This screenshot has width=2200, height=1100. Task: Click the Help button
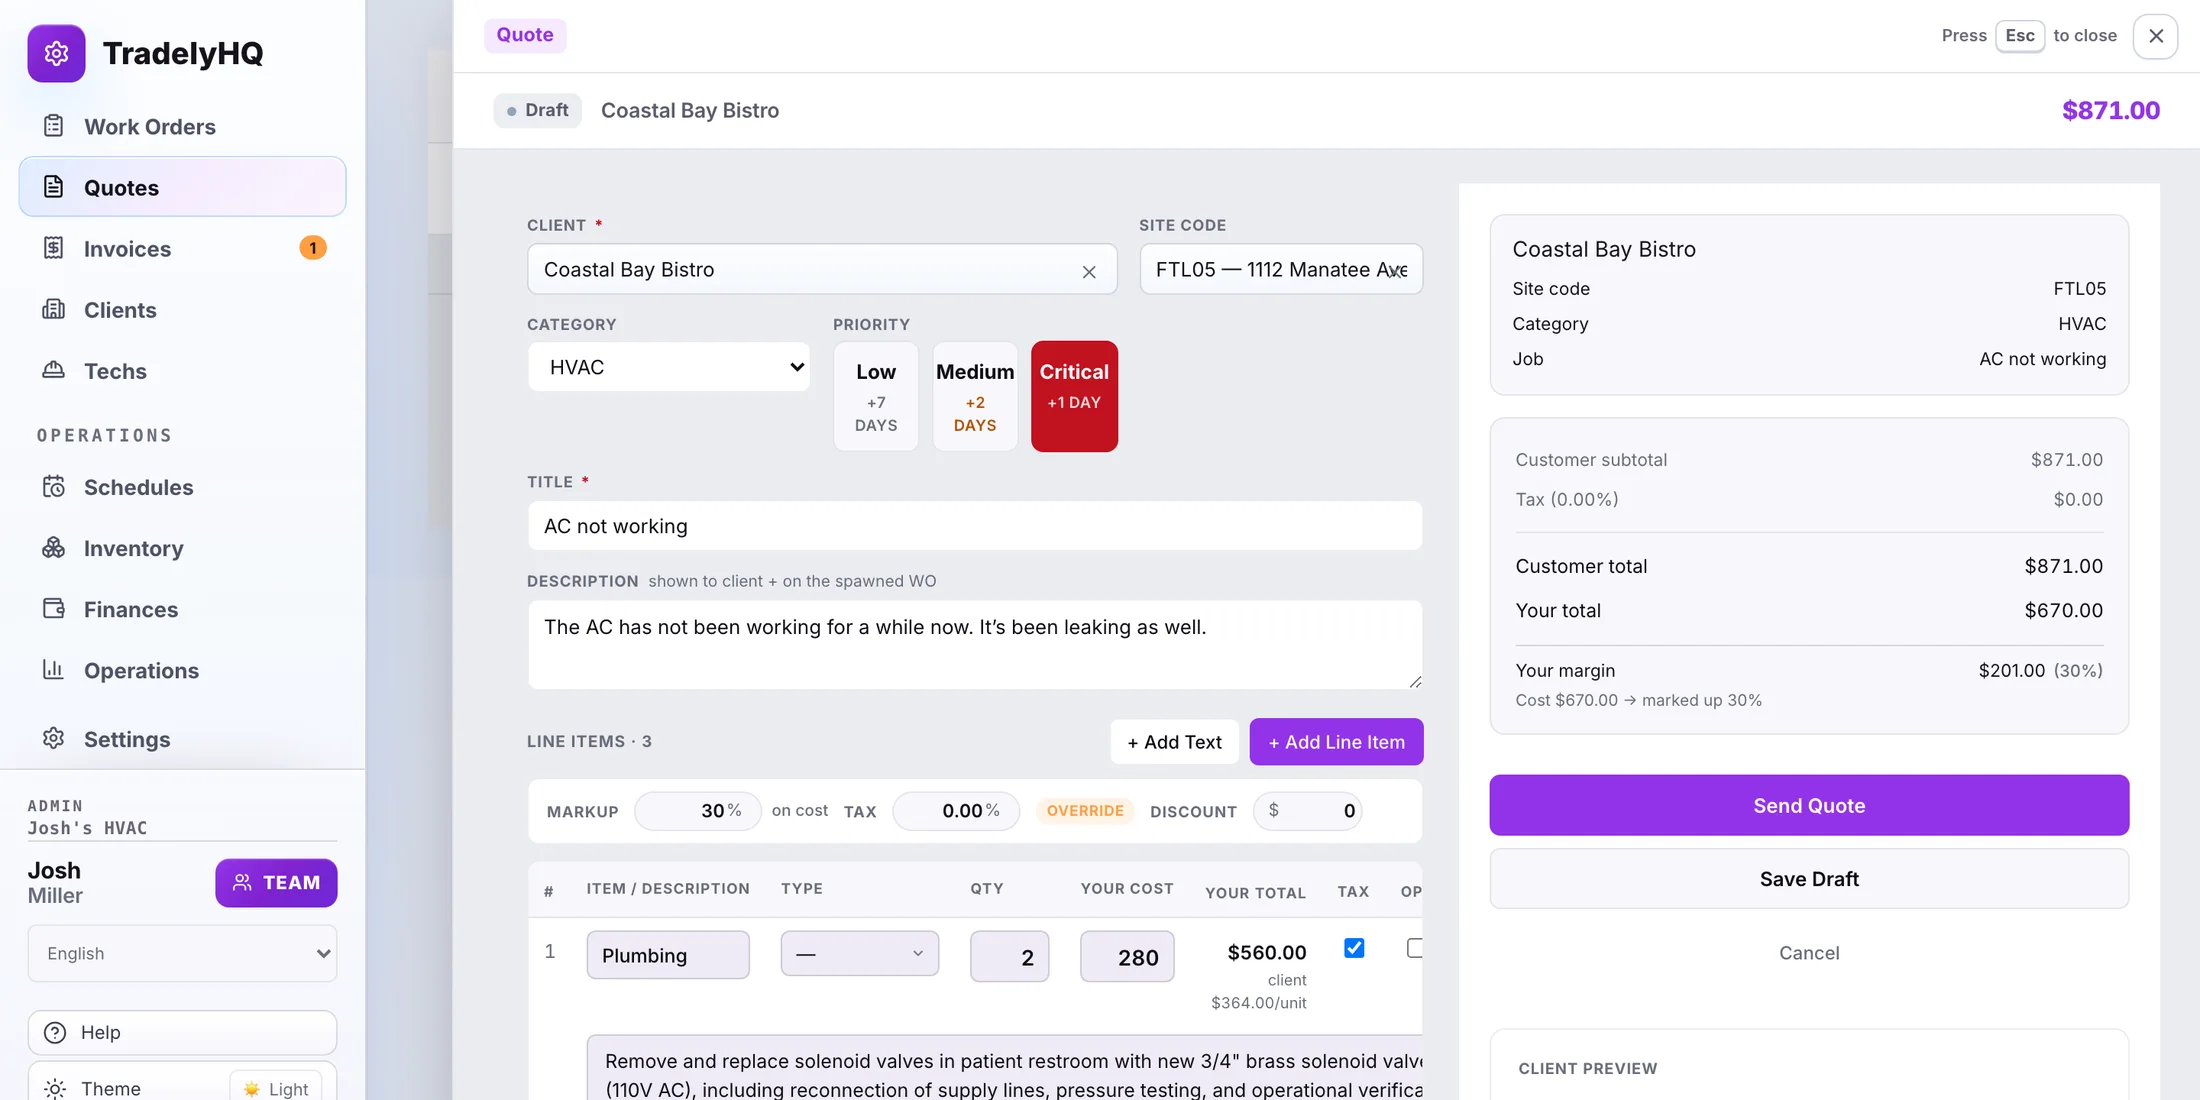pos(182,1032)
